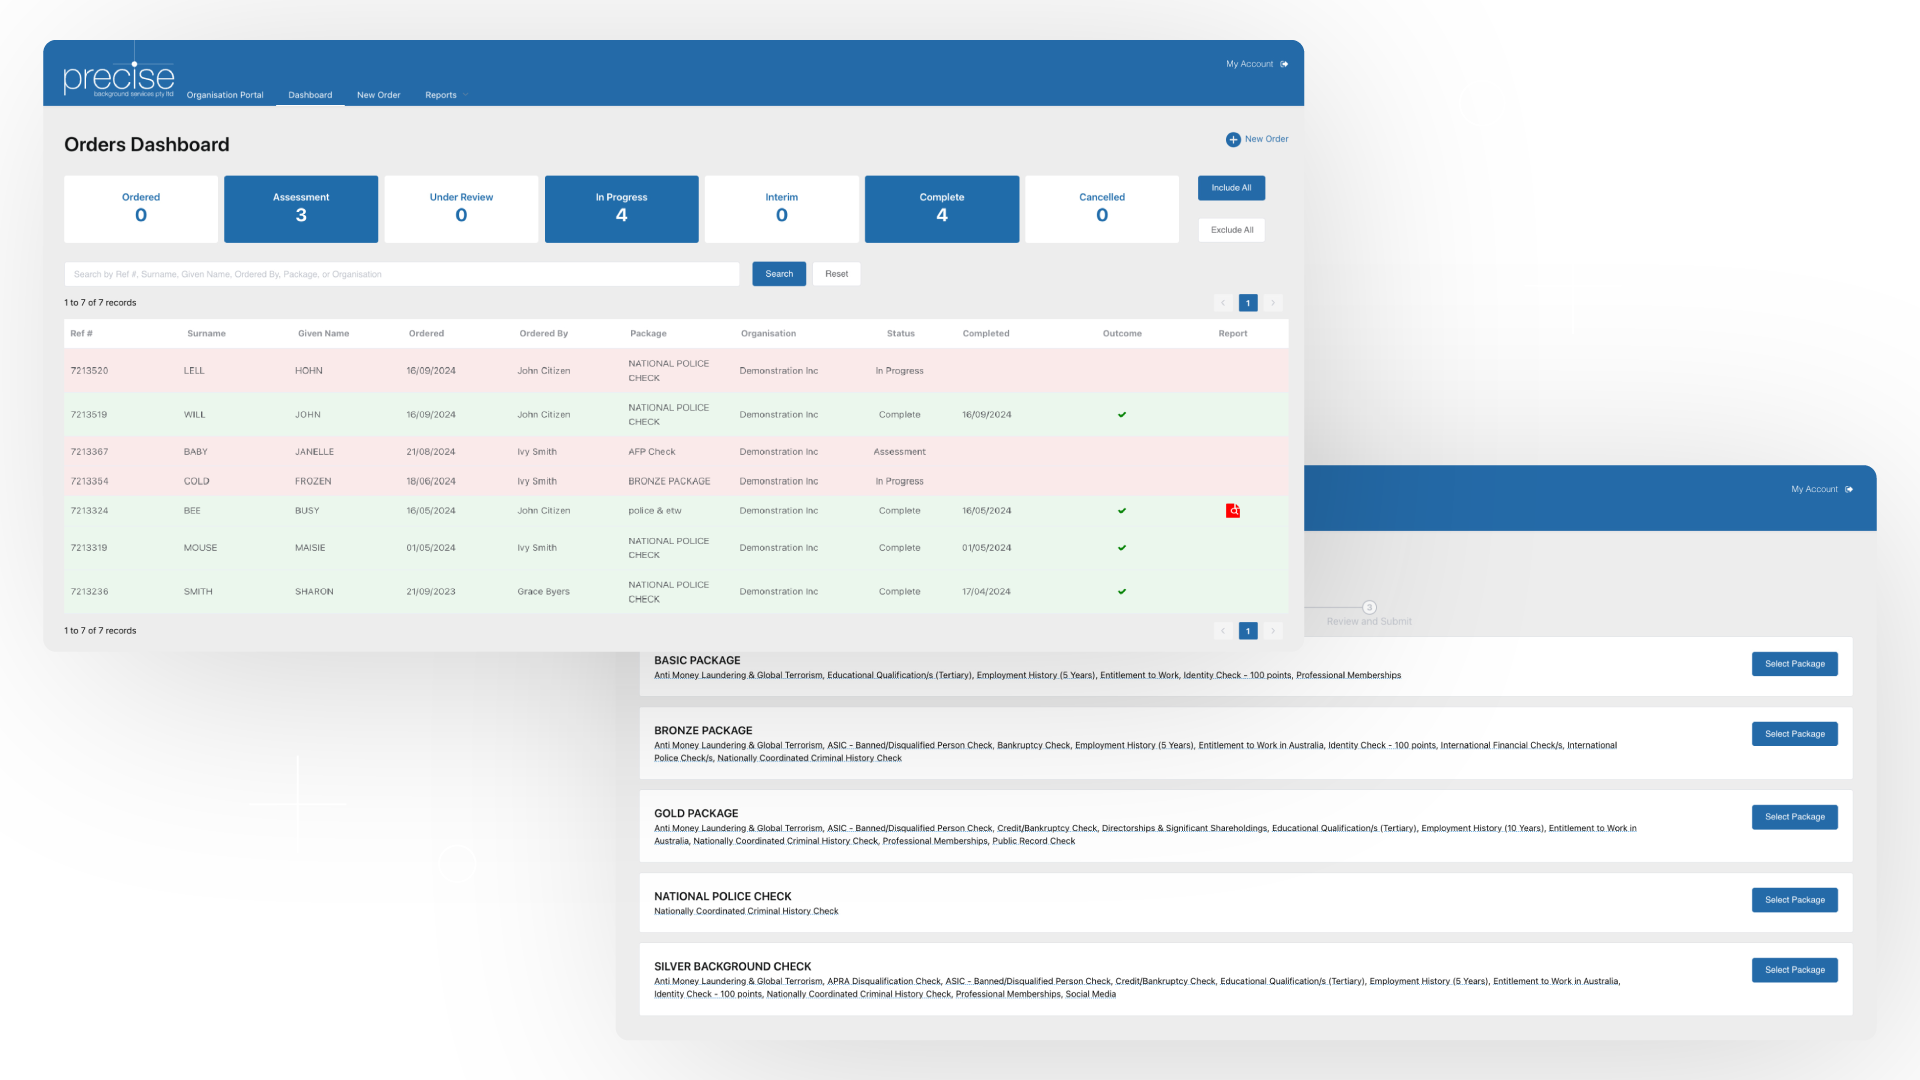
Task: Toggle the In Progress status filter tile
Action: click(621, 209)
